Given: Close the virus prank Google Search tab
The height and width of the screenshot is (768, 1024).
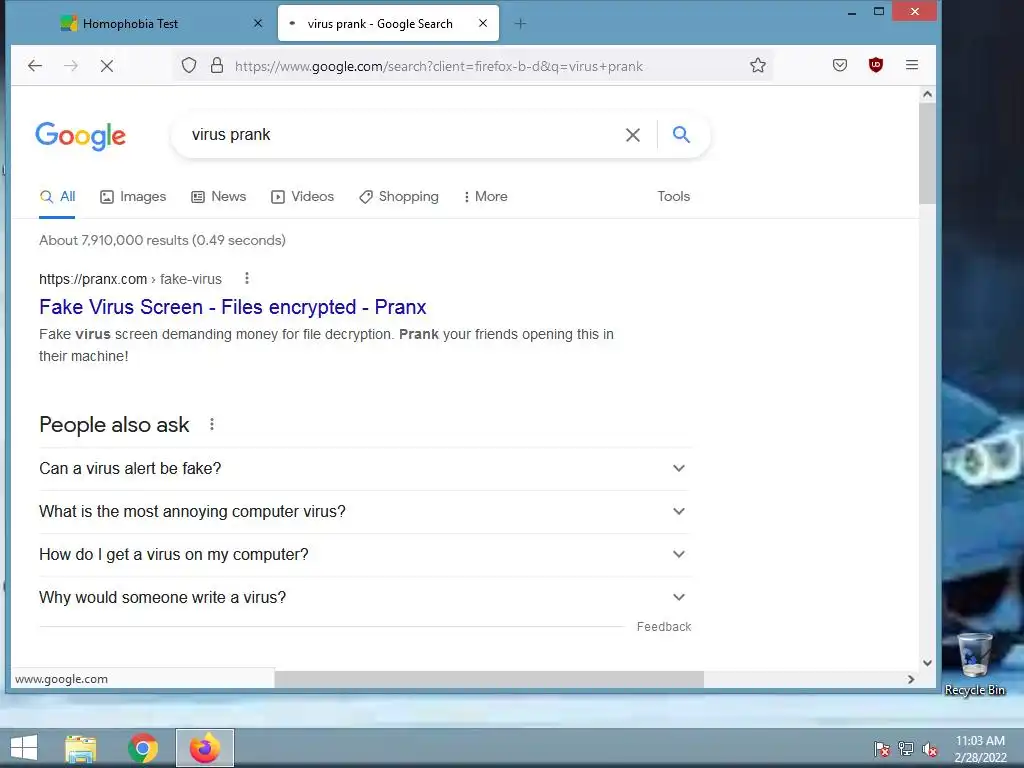Looking at the screenshot, I should 483,24.
